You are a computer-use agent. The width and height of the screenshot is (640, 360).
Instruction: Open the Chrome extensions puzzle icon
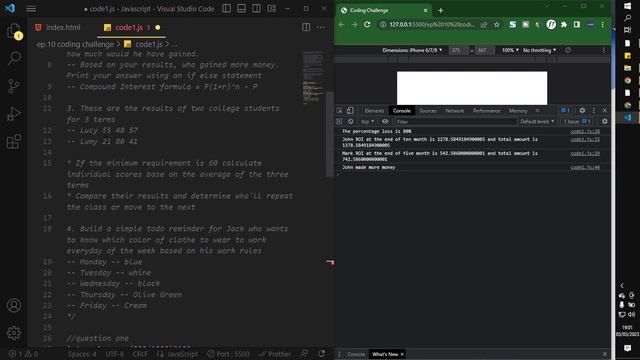[x=564, y=24]
